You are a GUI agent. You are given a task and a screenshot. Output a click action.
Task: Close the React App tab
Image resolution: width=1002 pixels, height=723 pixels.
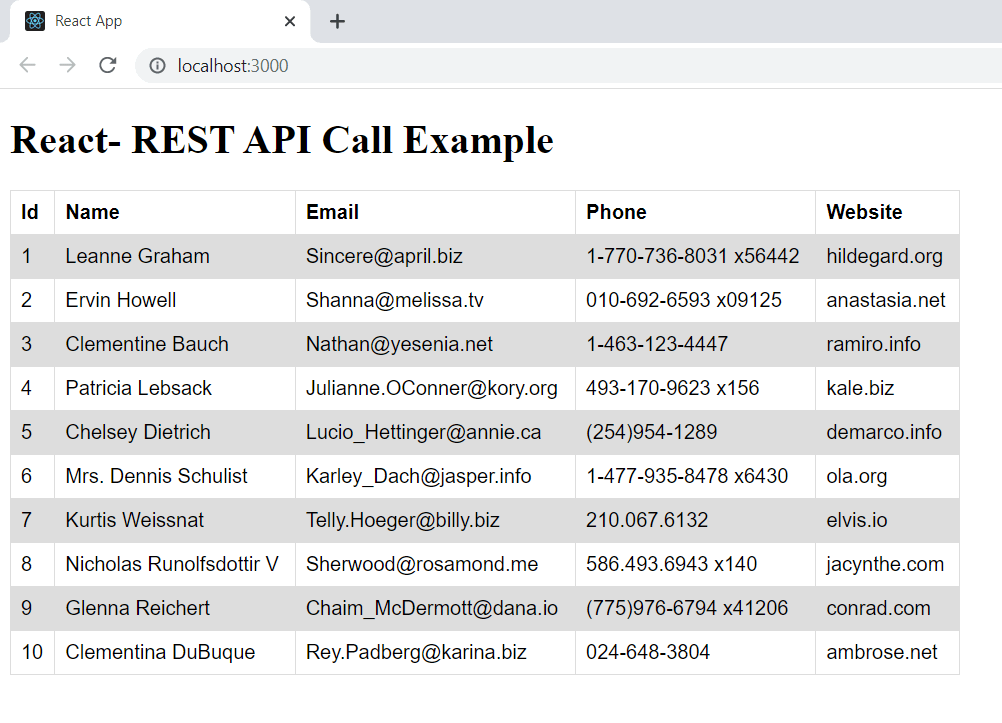click(x=289, y=20)
